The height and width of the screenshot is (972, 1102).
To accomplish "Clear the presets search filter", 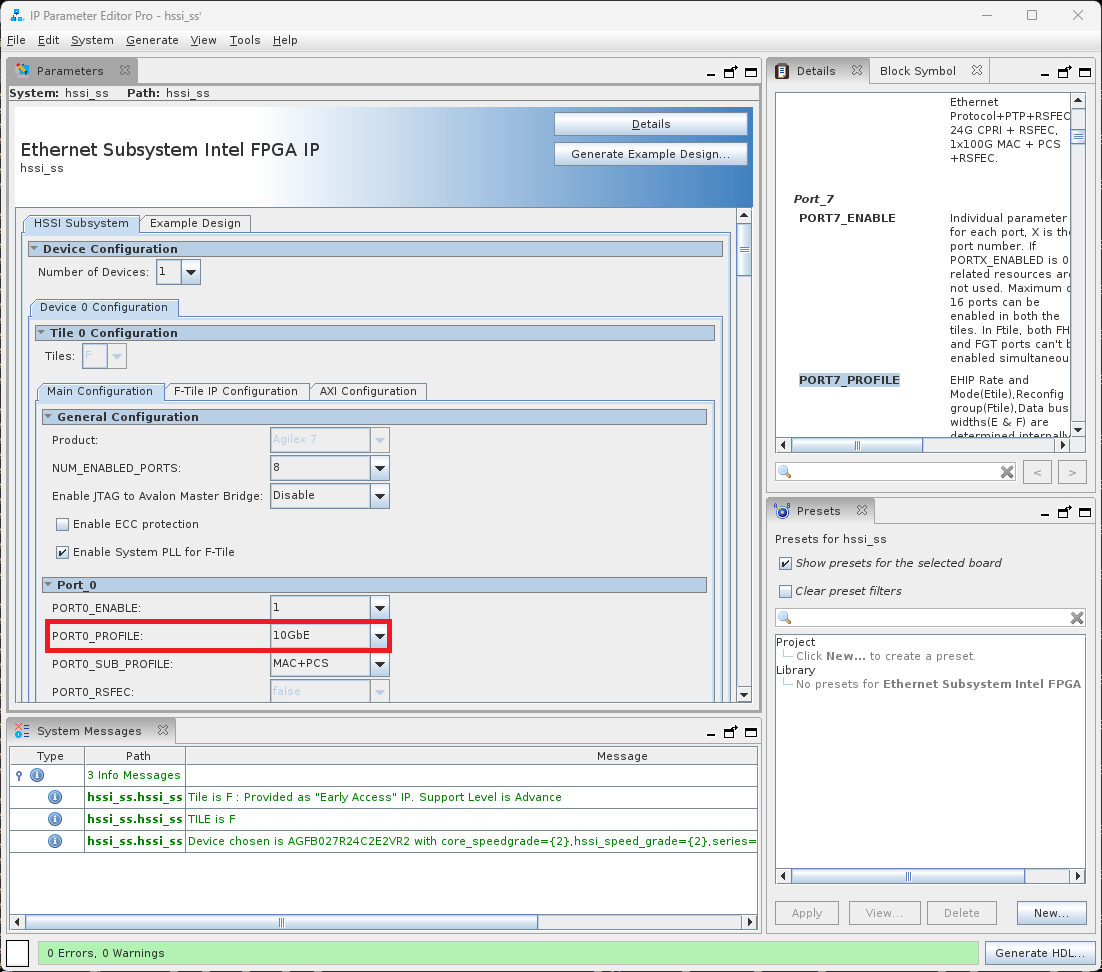I will click(1077, 618).
